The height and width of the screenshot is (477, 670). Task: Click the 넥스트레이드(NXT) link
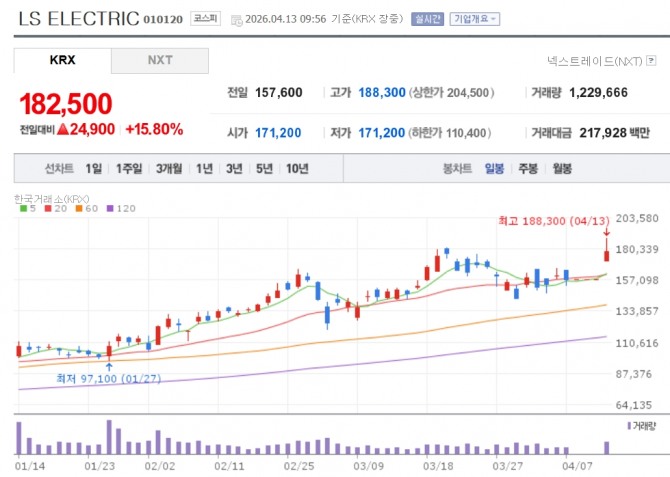(x=594, y=61)
